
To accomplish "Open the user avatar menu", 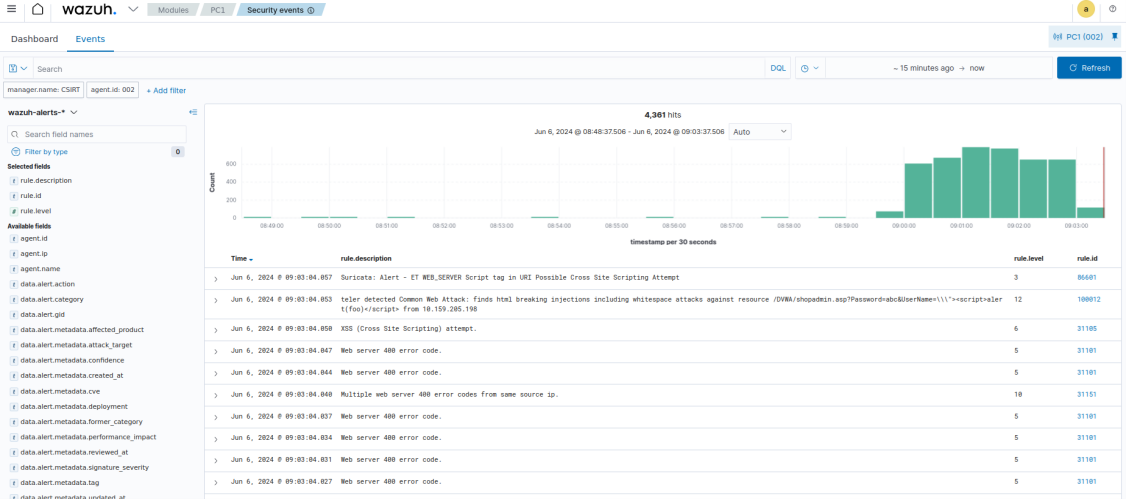I will (1086, 10).
